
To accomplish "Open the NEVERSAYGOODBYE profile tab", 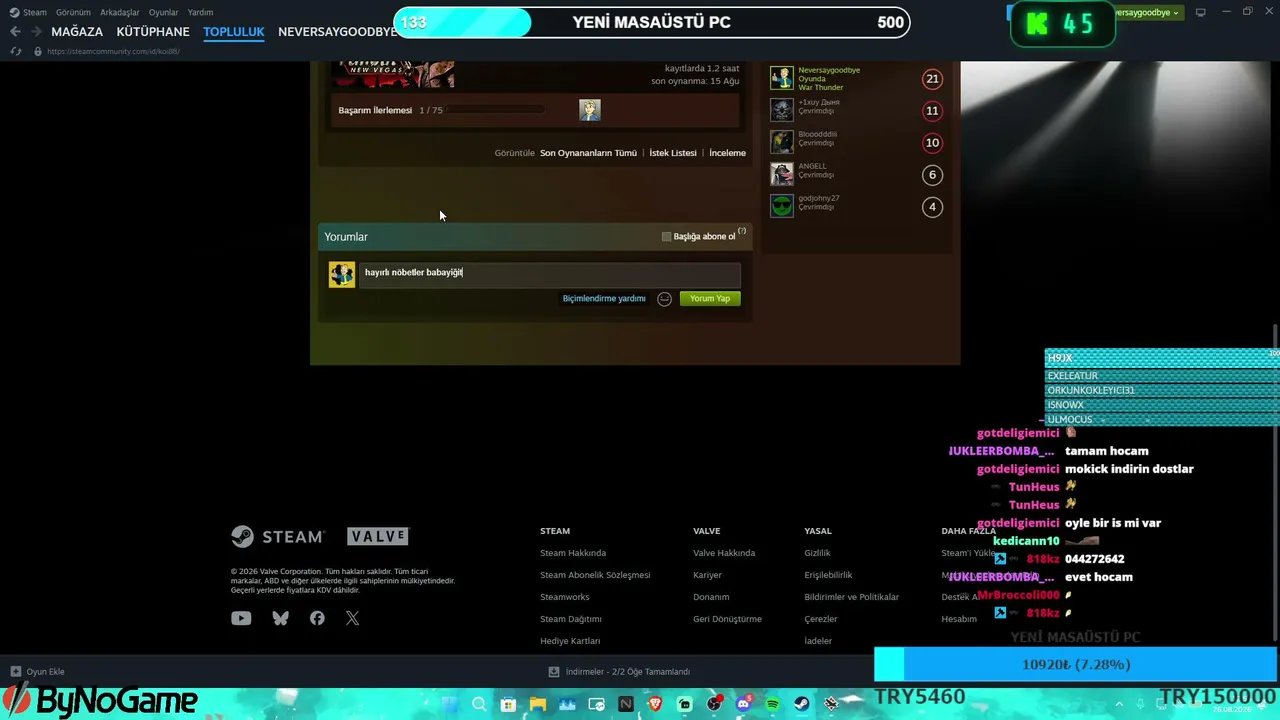I will click(338, 32).
